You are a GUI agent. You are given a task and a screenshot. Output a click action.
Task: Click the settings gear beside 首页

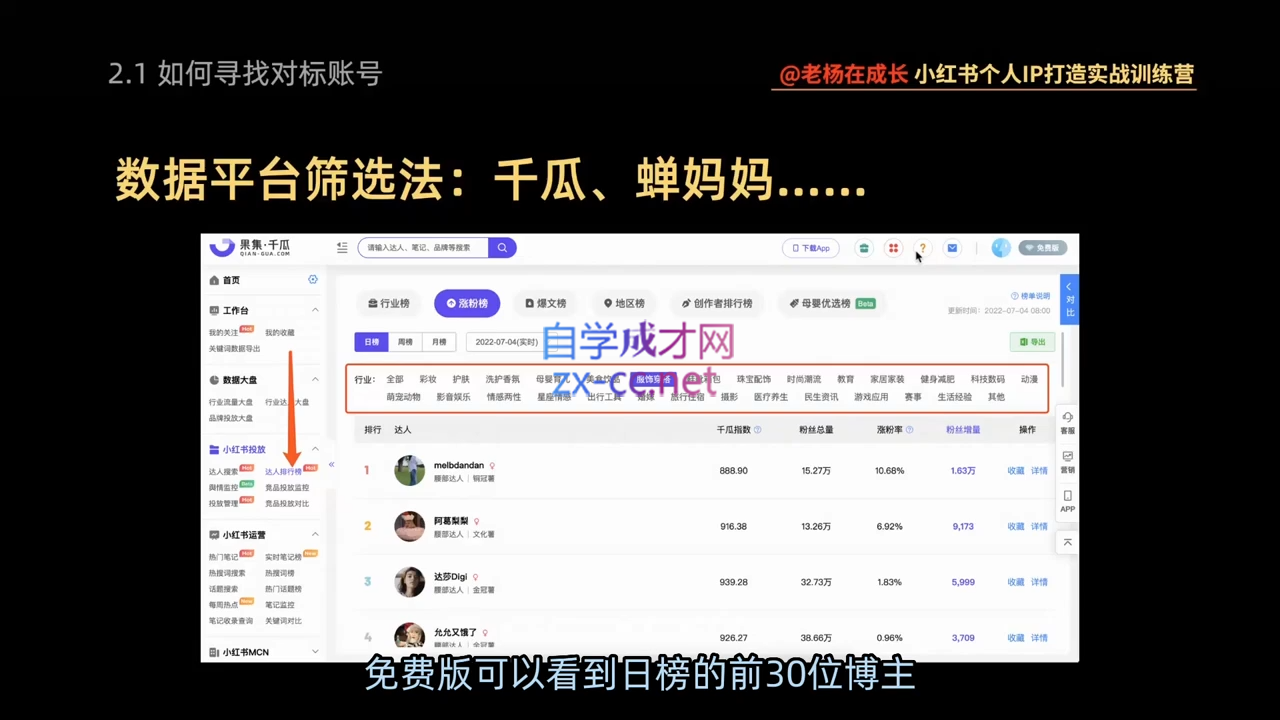[x=313, y=280]
